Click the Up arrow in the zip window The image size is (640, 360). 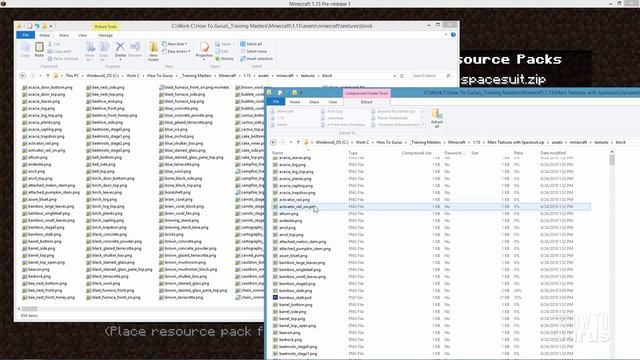click(x=298, y=142)
